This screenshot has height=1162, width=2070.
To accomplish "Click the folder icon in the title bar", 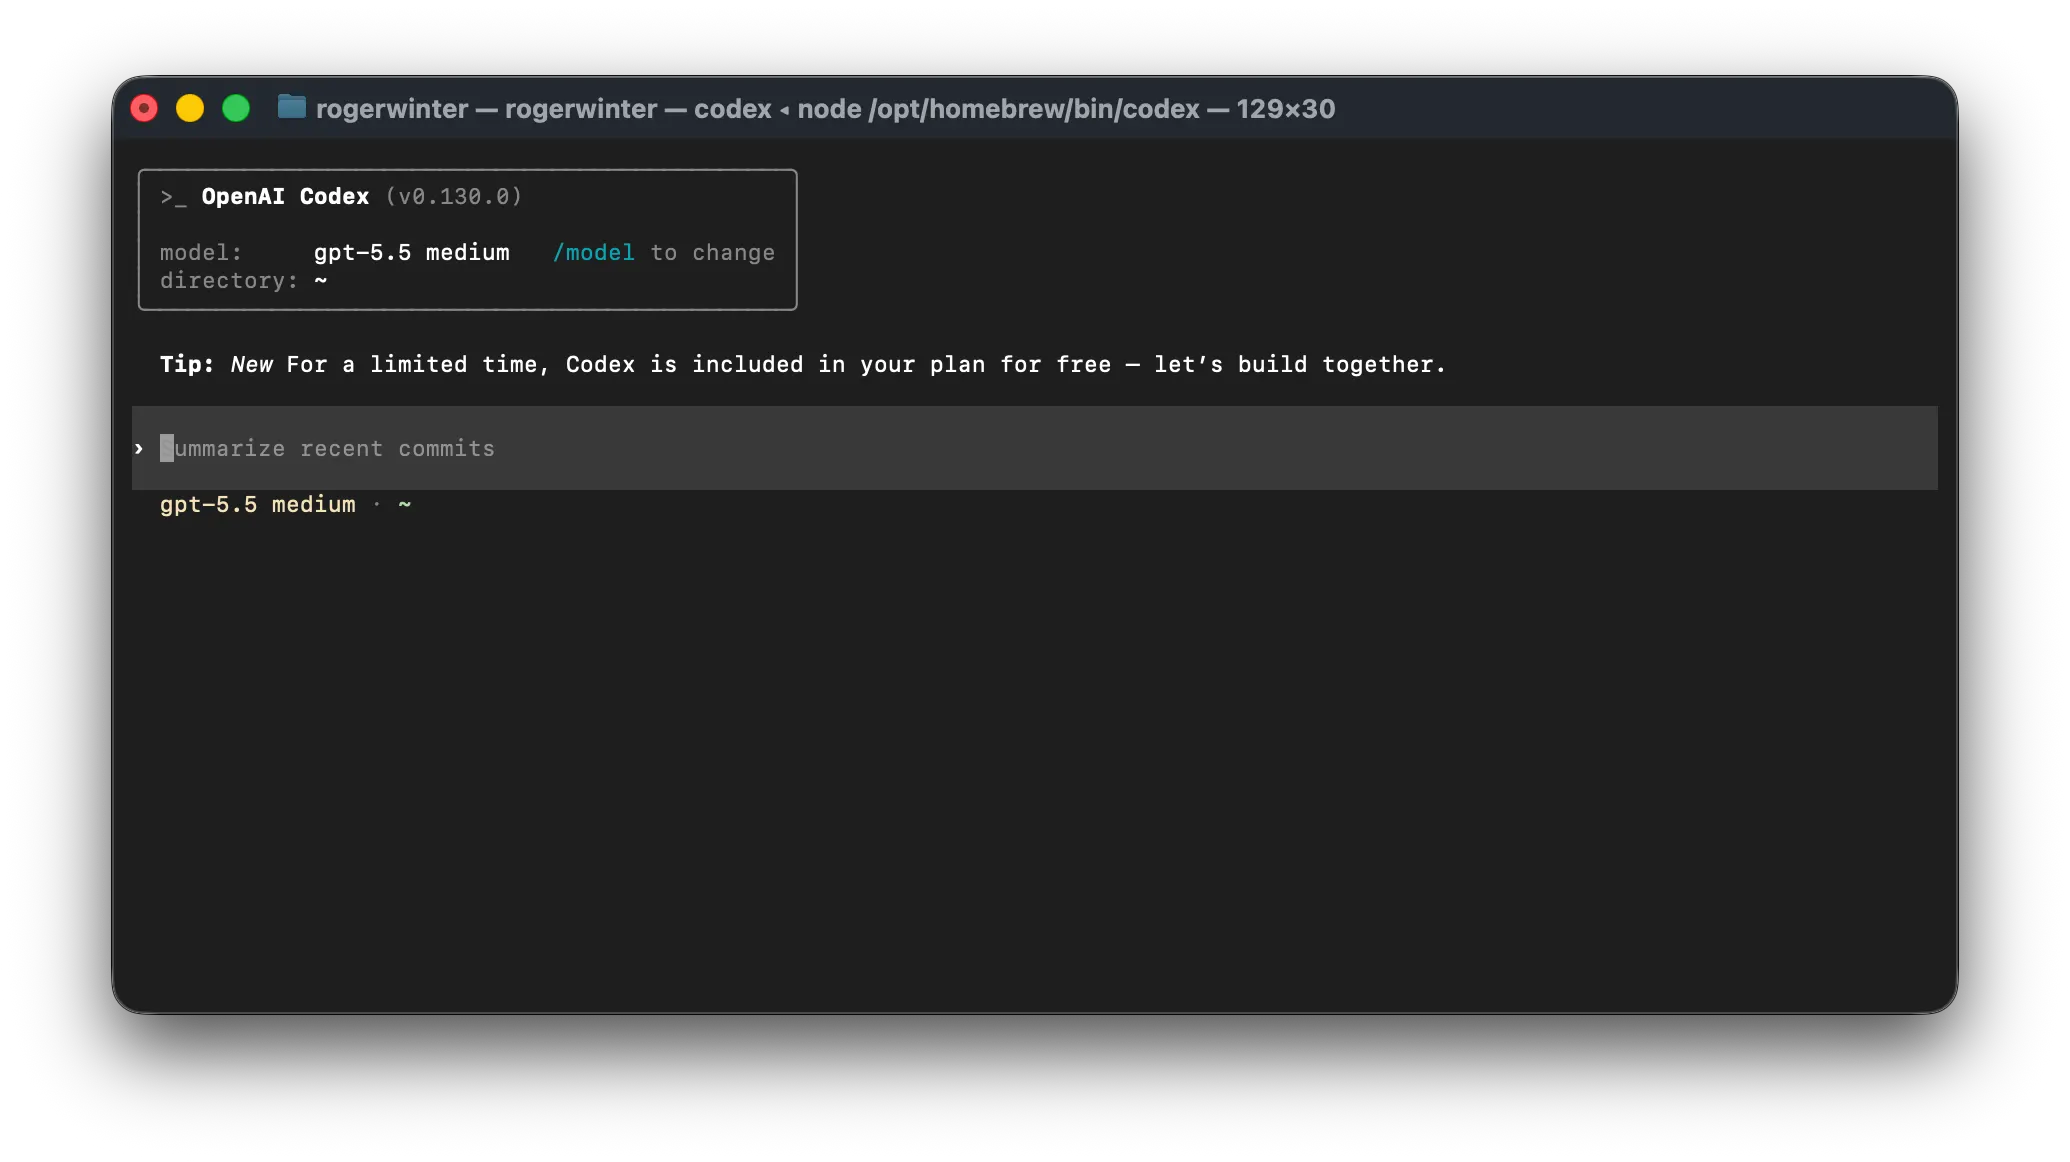I will [292, 107].
